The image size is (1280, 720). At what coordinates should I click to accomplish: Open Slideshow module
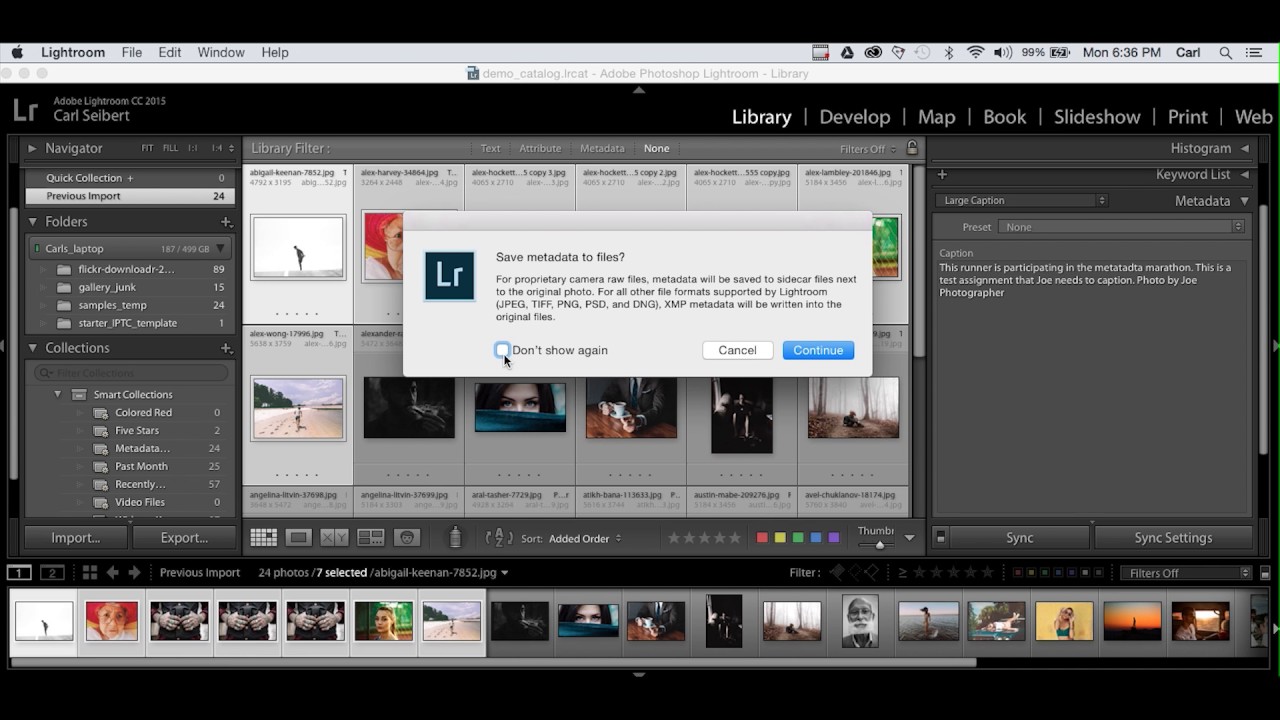pos(1096,117)
